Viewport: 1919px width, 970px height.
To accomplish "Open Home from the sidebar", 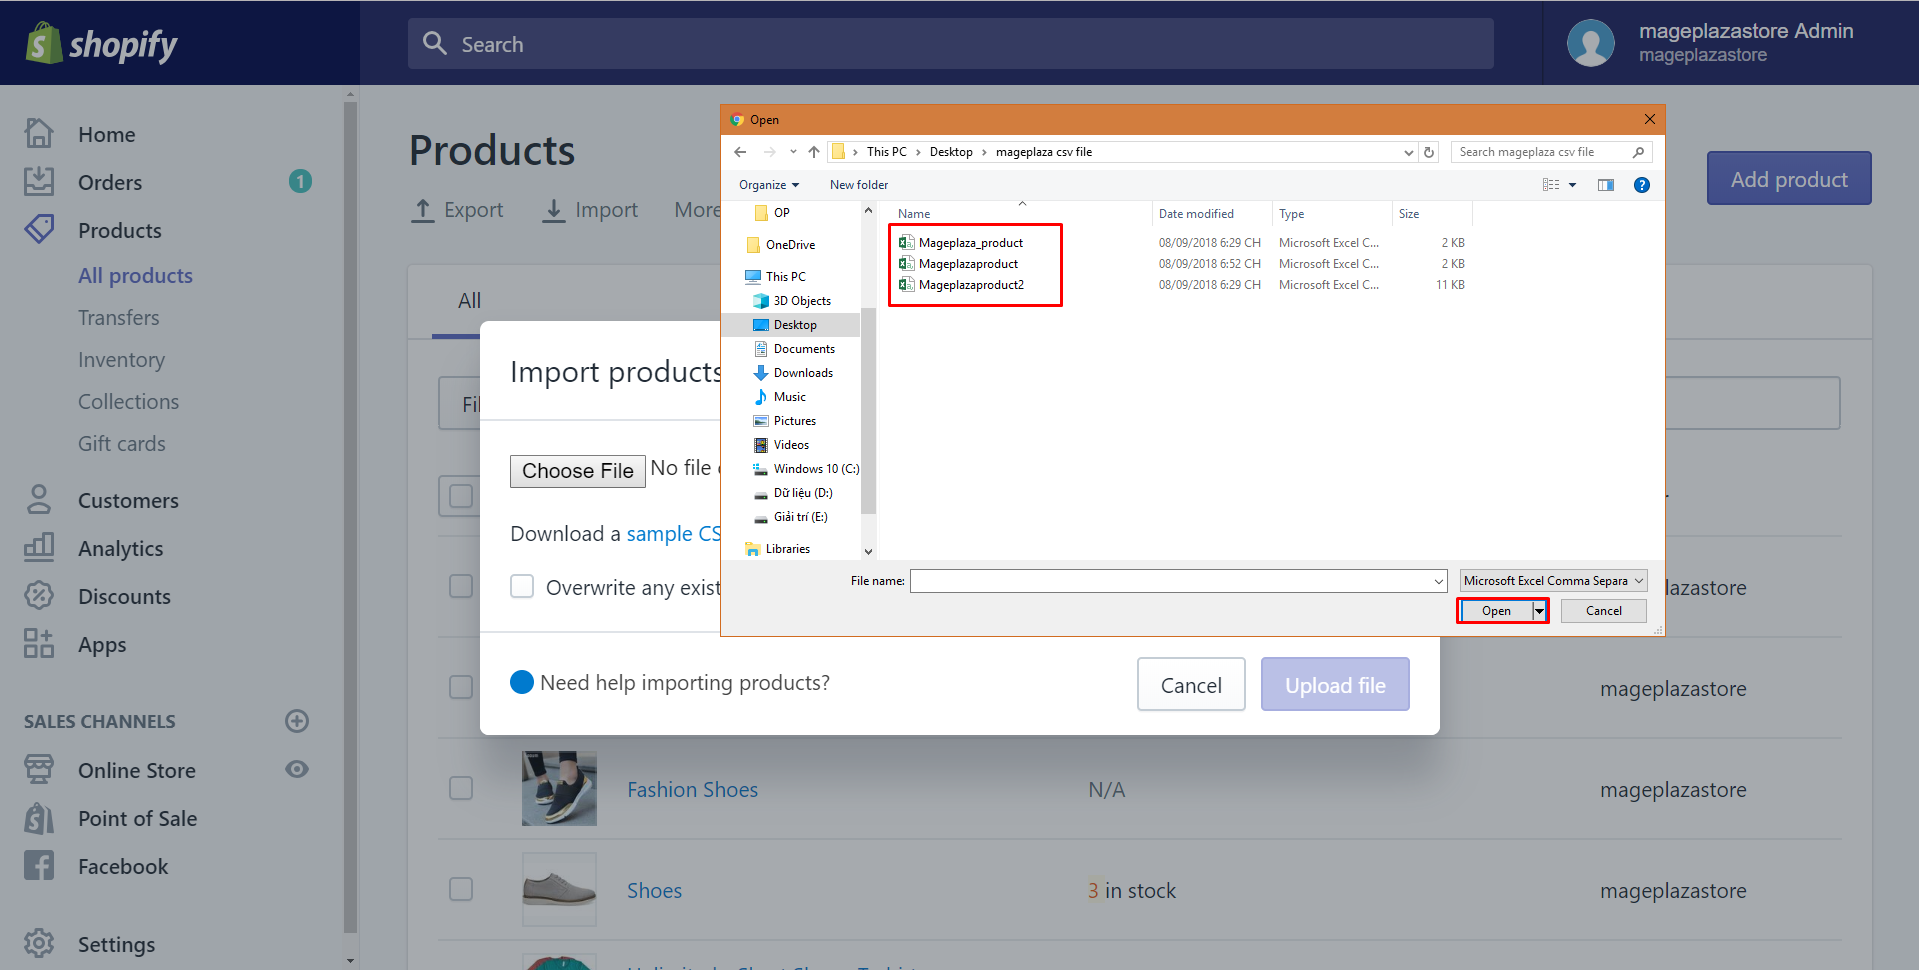I will click(106, 134).
